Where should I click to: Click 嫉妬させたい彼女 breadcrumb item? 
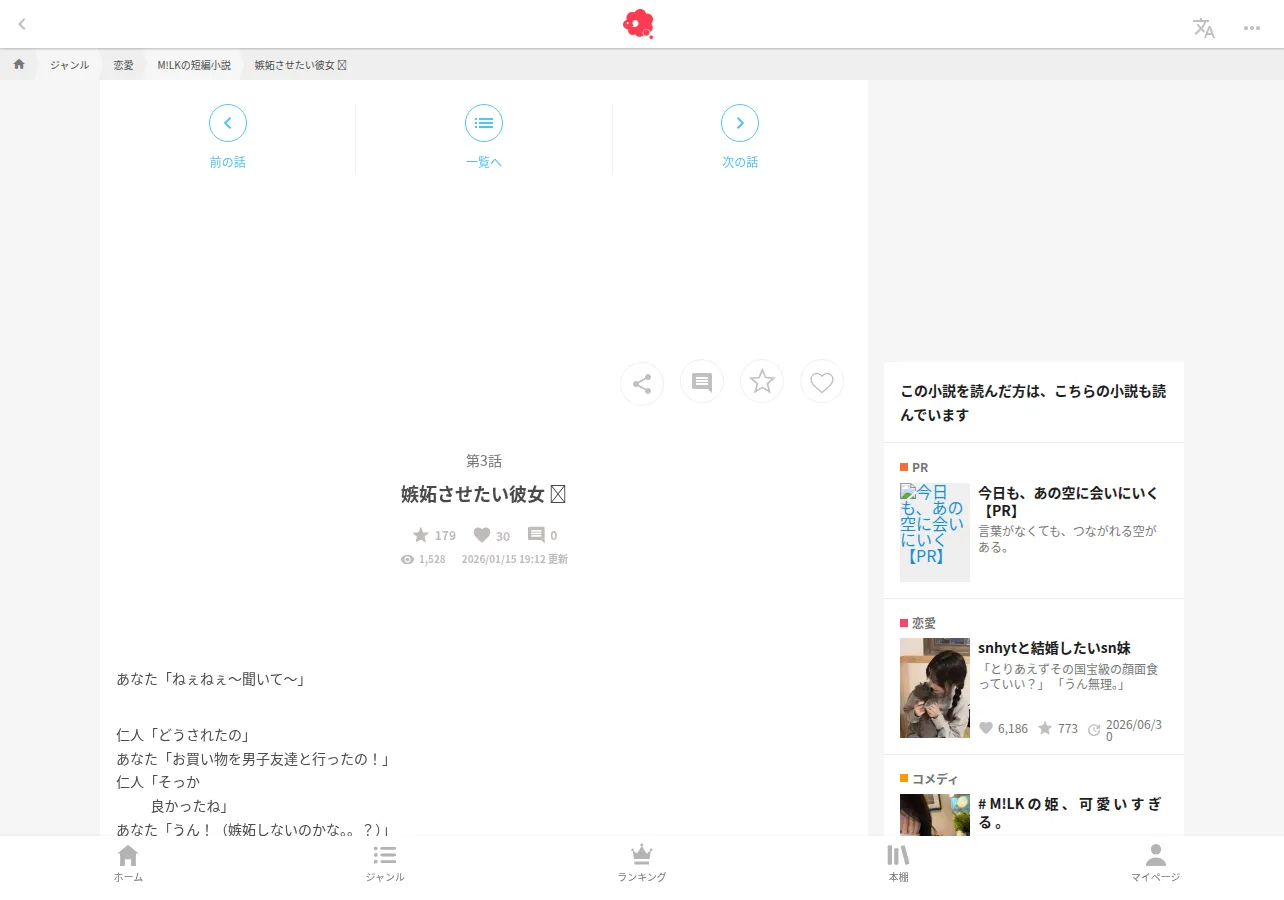(300, 65)
